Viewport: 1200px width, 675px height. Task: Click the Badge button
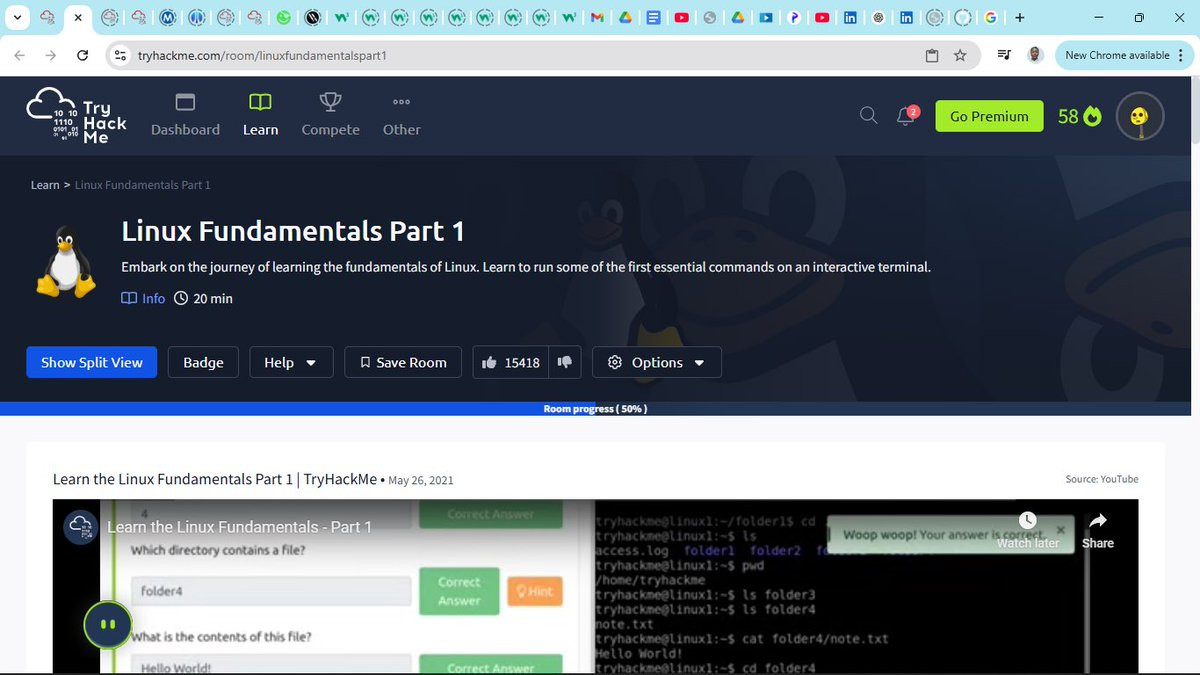point(203,362)
